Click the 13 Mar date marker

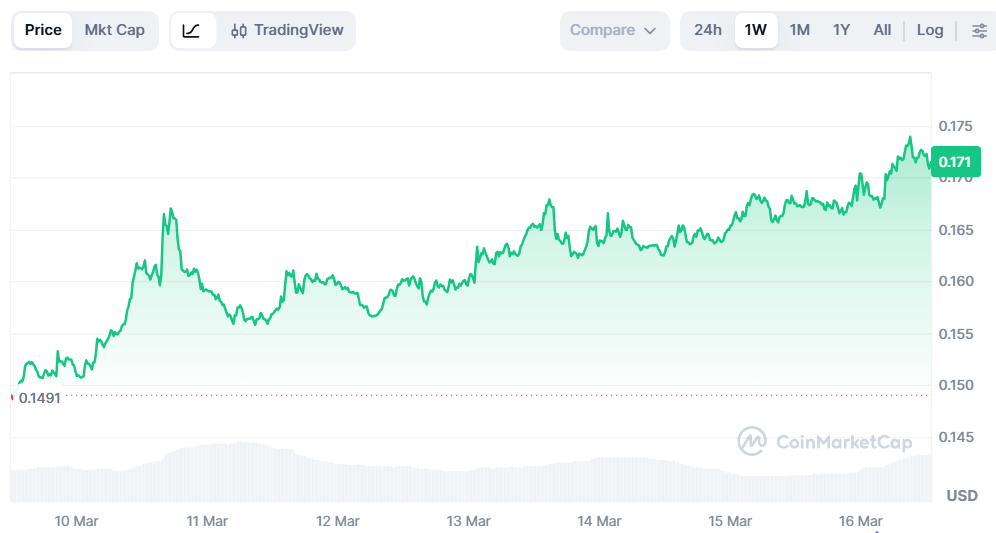pos(468,521)
